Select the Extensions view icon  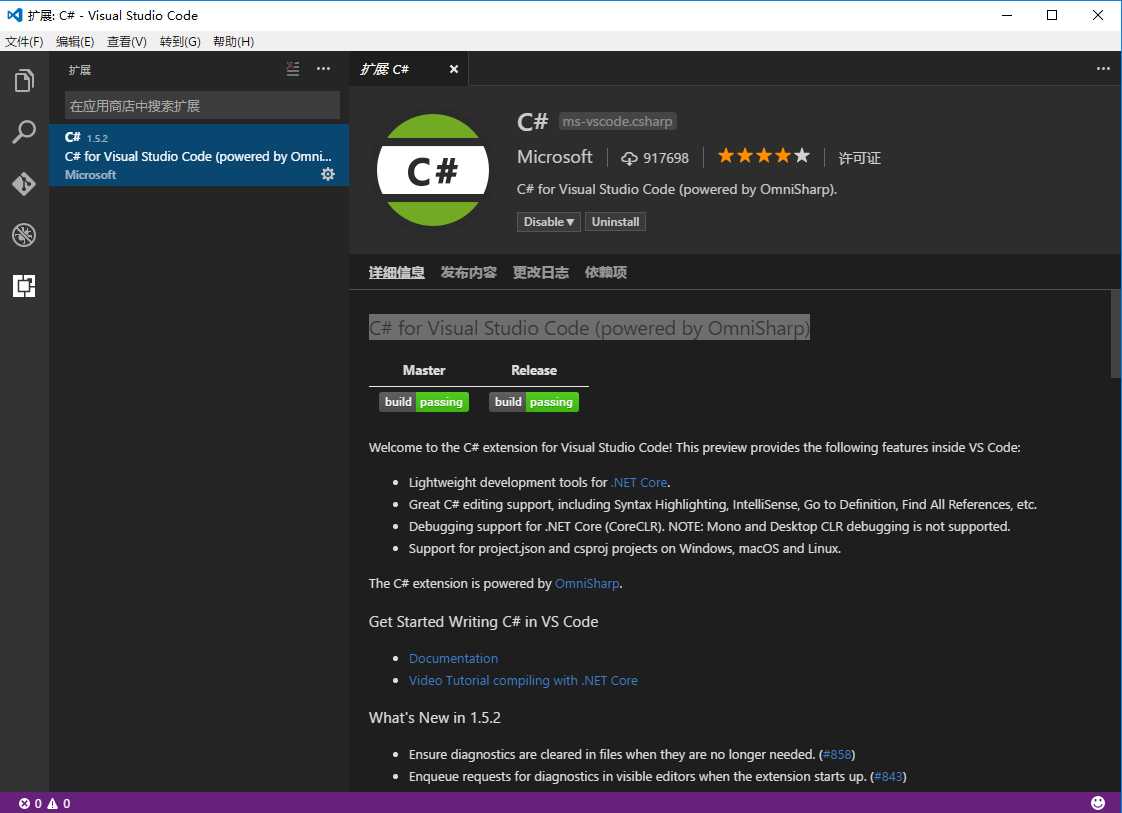pyautogui.click(x=24, y=286)
